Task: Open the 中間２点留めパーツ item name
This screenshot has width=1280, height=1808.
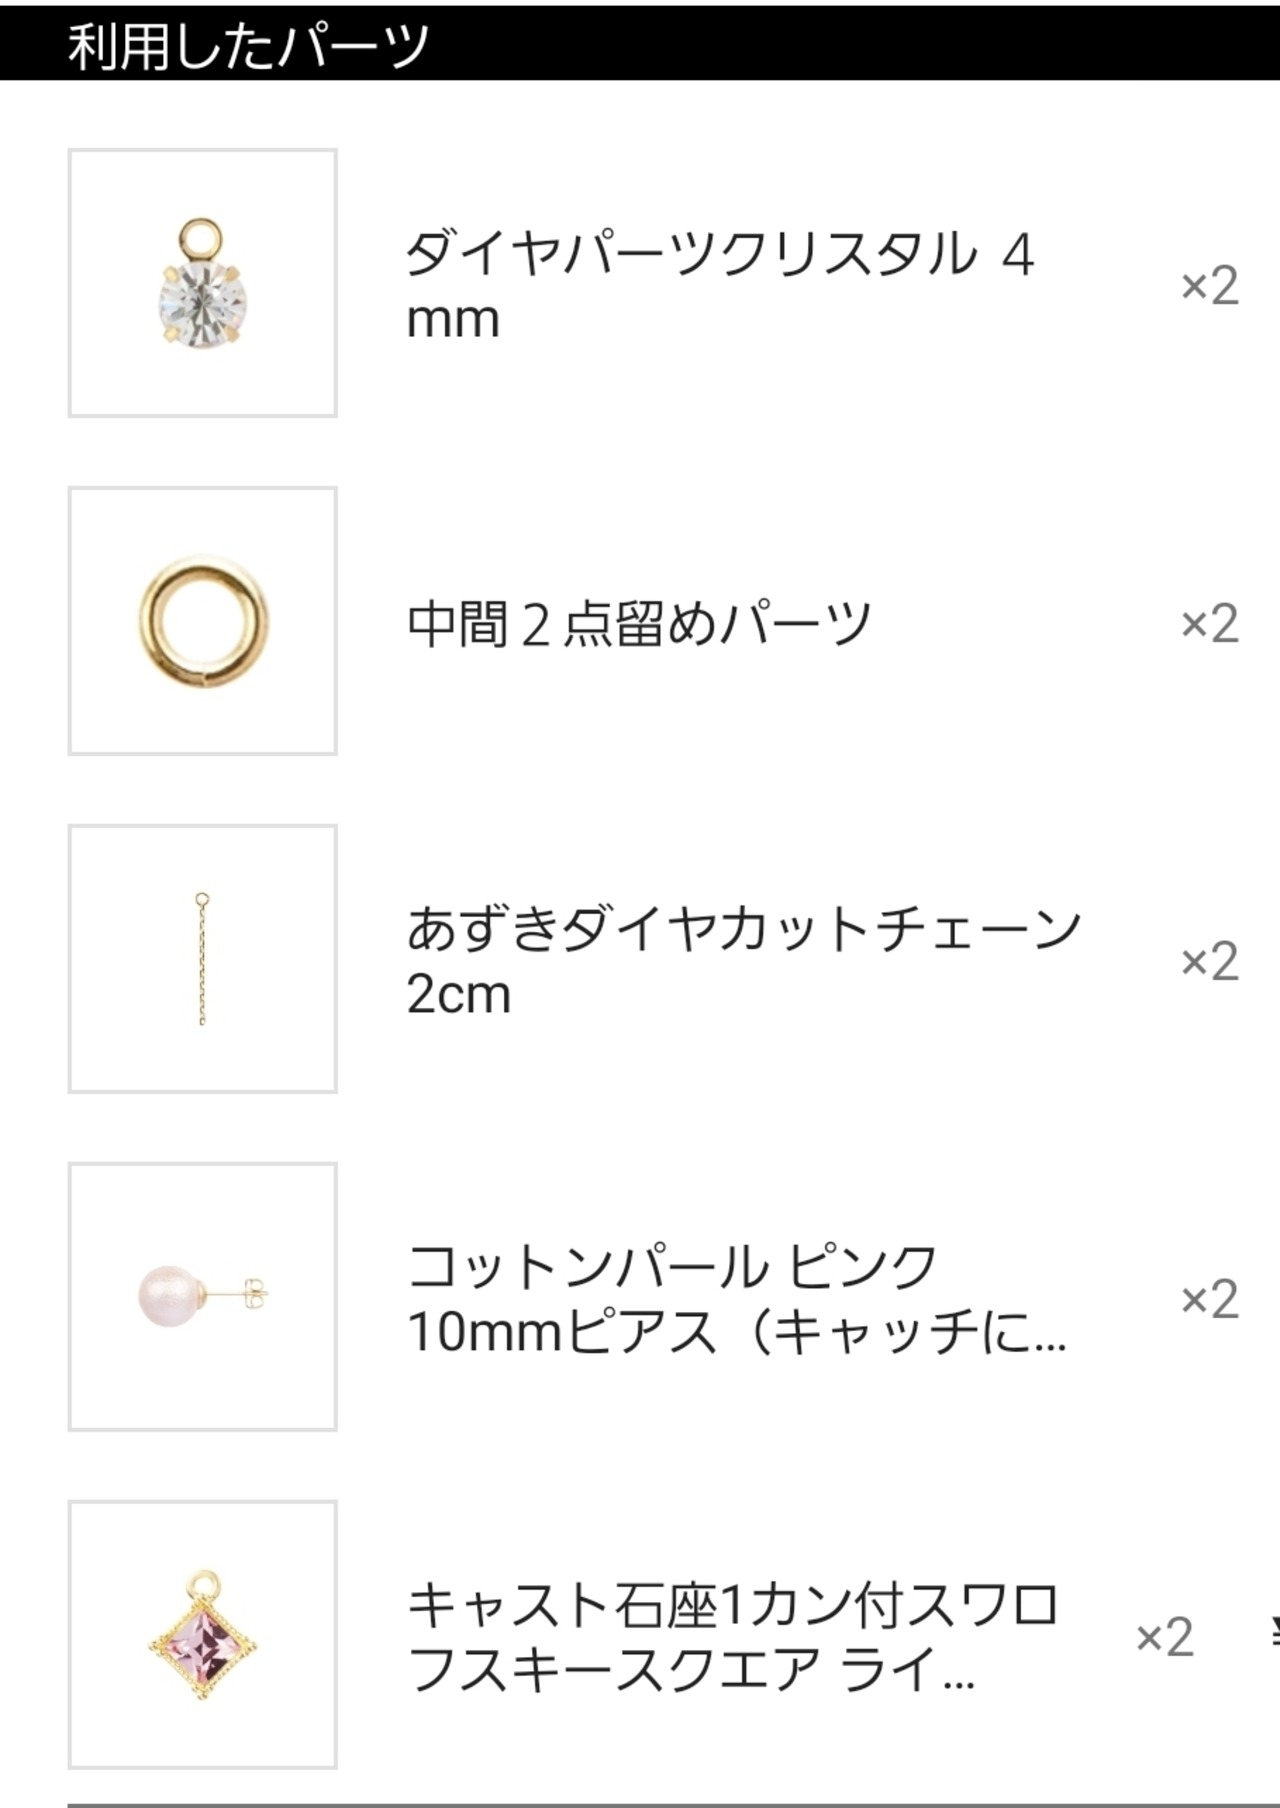Action: [x=639, y=623]
